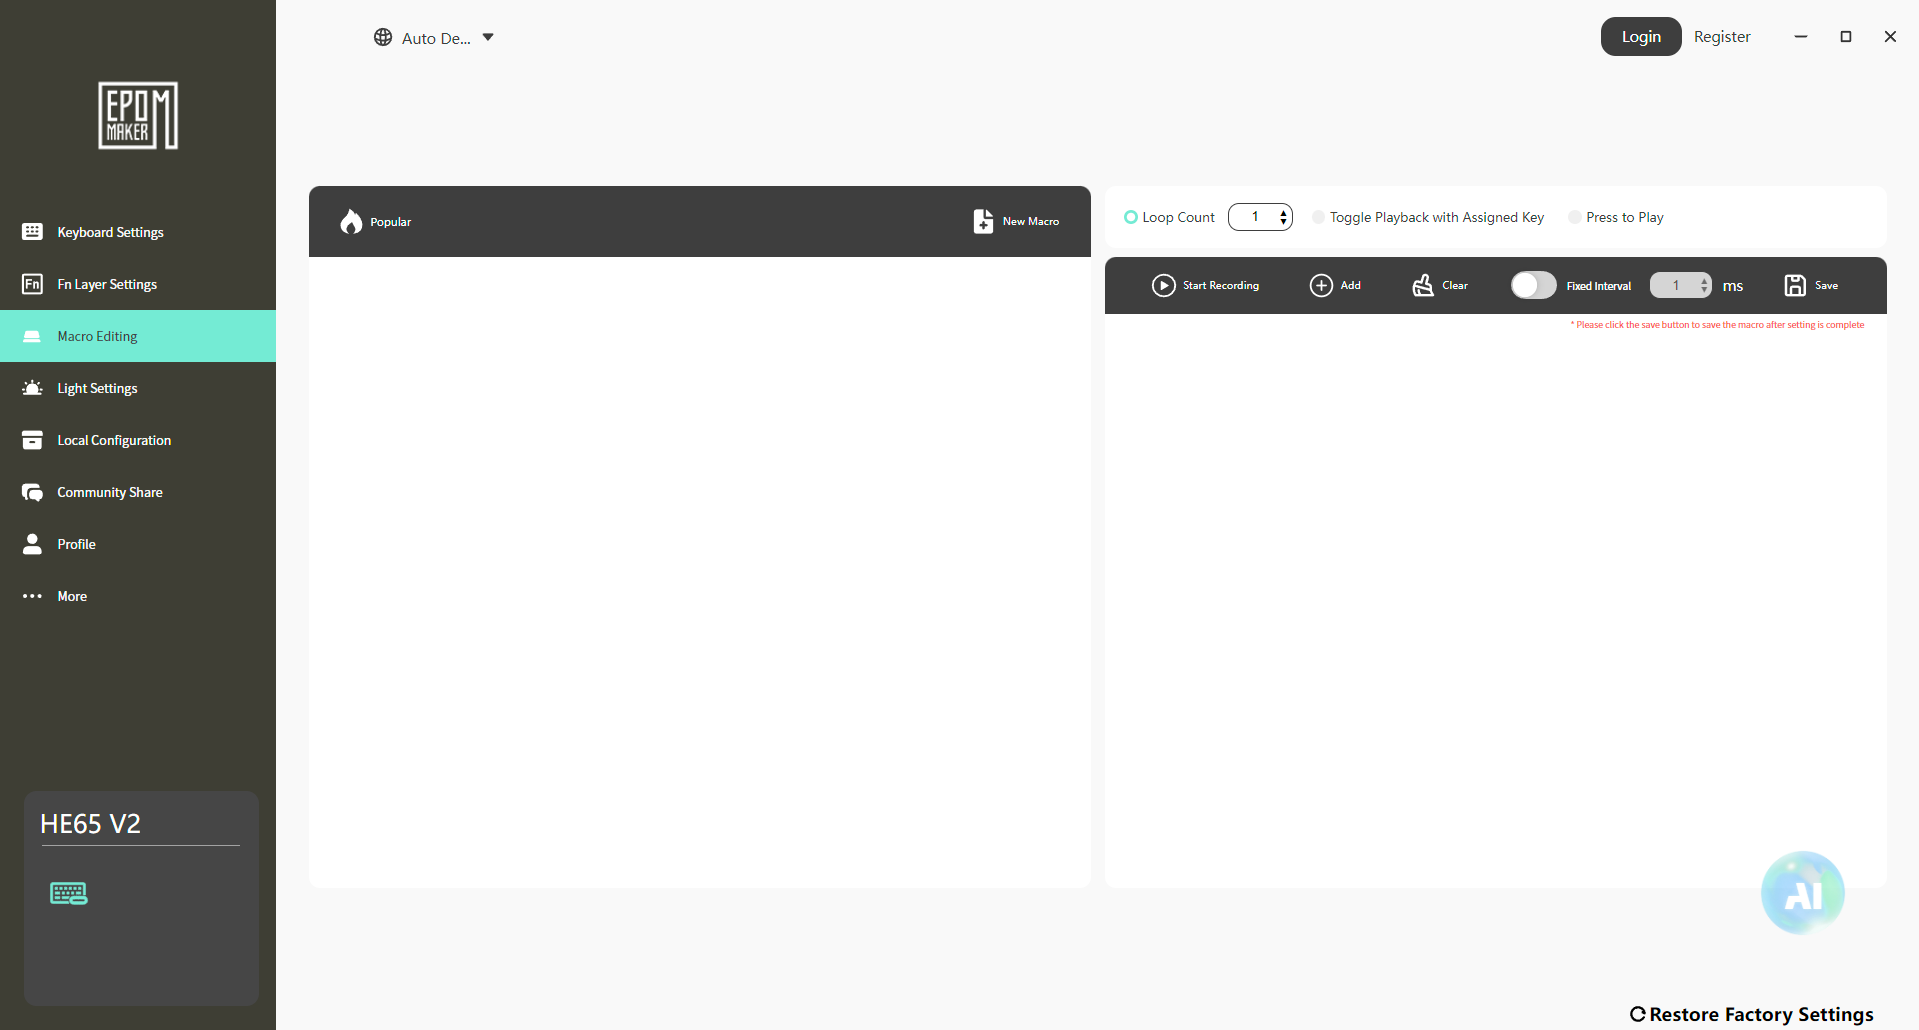This screenshot has height=1030, width=1919.
Task: Toggle the Fixed Interval switch
Action: pyautogui.click(x=1533, y=285)
